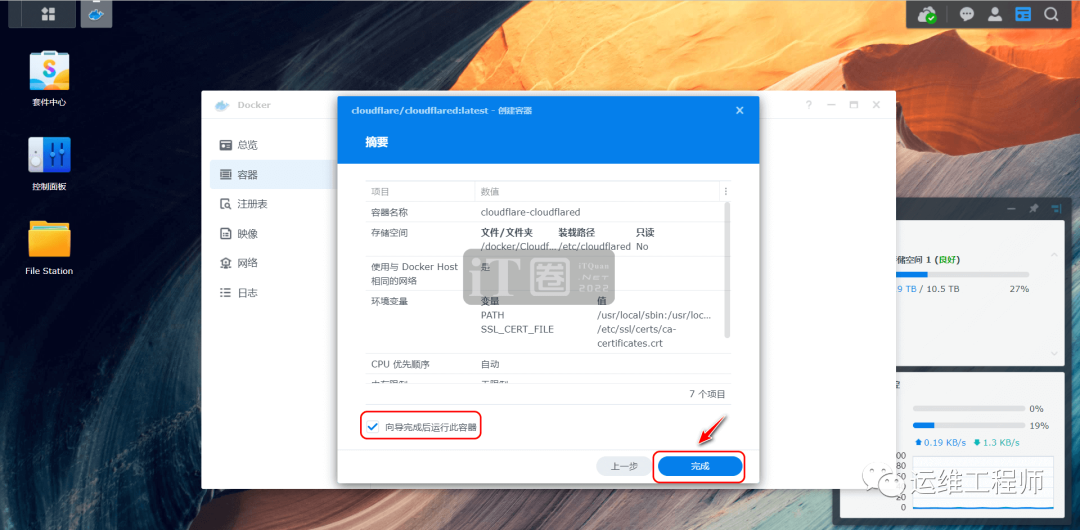Click the cloudflare-cloudflared value
The image size is (1080, 530).
[530, 212]
